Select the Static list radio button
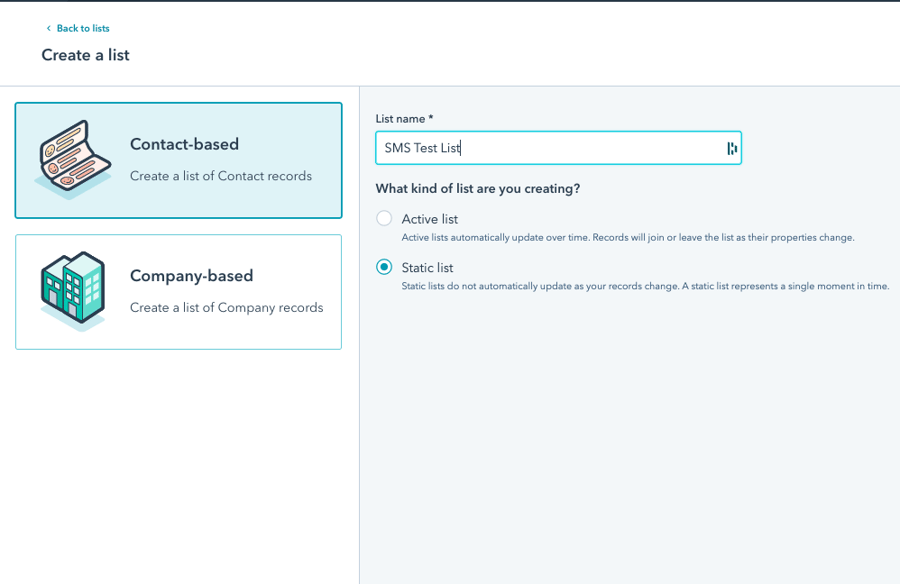This screenshot has height=584, width=900. [x=384, y=267]
